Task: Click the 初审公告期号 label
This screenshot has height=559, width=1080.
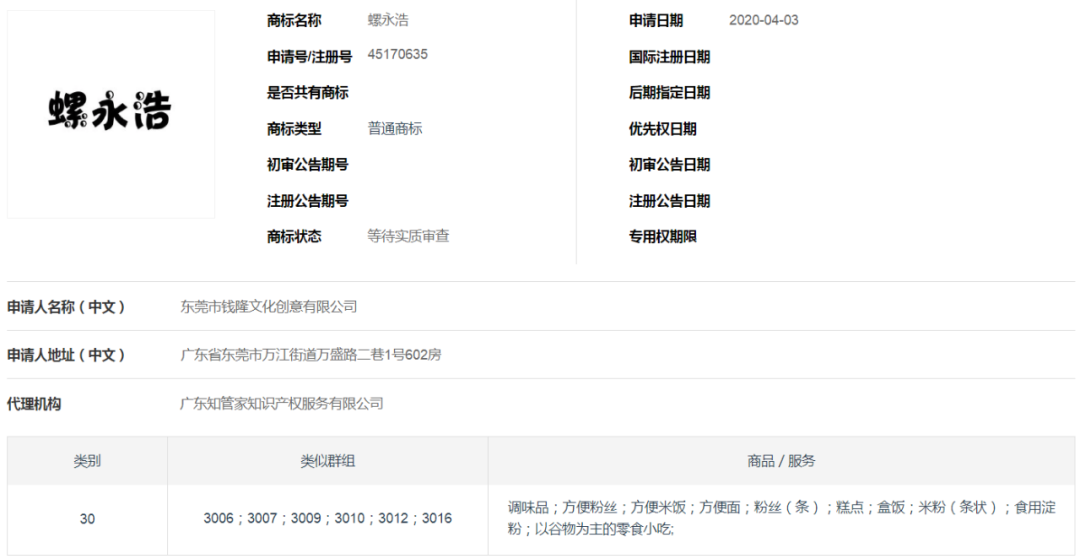Action: [x=308, y=165]
